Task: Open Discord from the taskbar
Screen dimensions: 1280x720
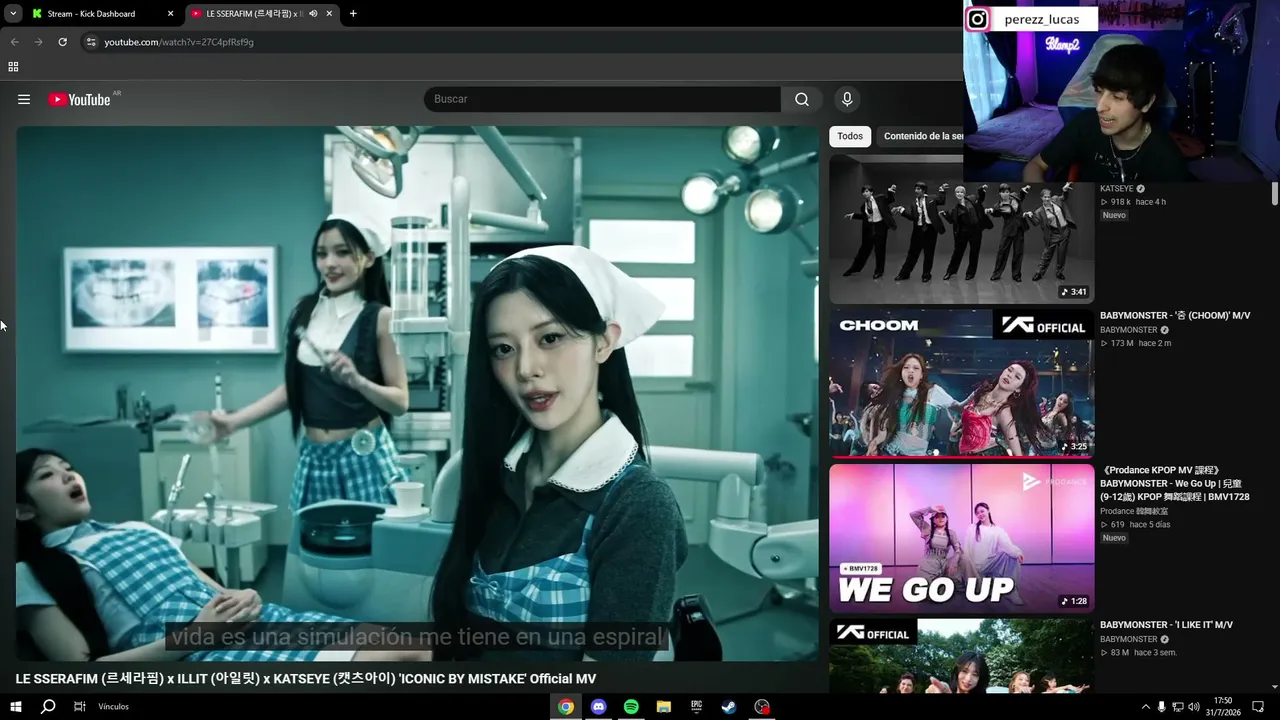Action: (x=599, y=707)
